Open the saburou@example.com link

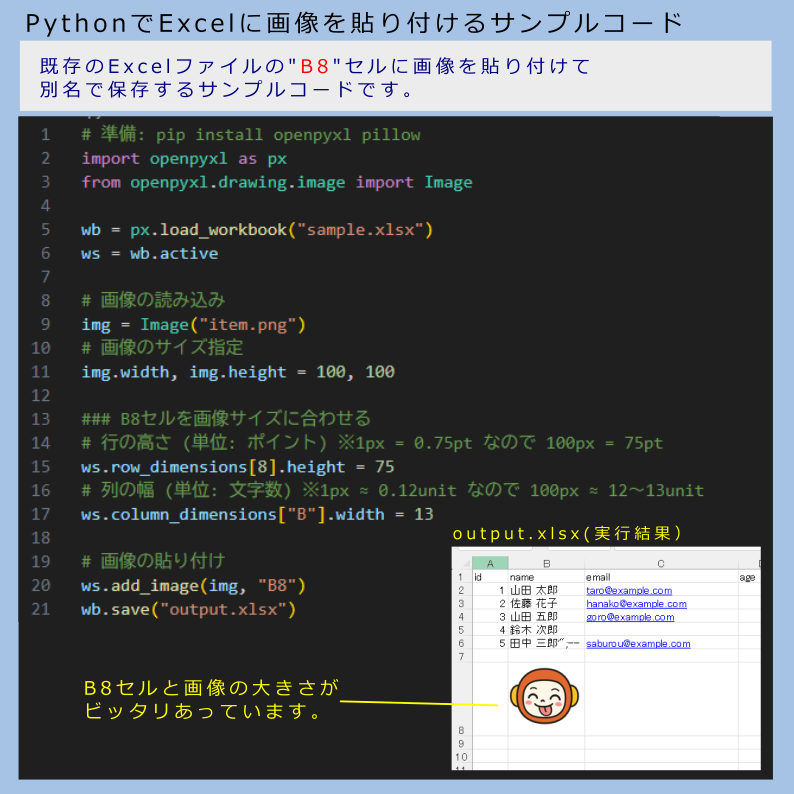[638, 644]
